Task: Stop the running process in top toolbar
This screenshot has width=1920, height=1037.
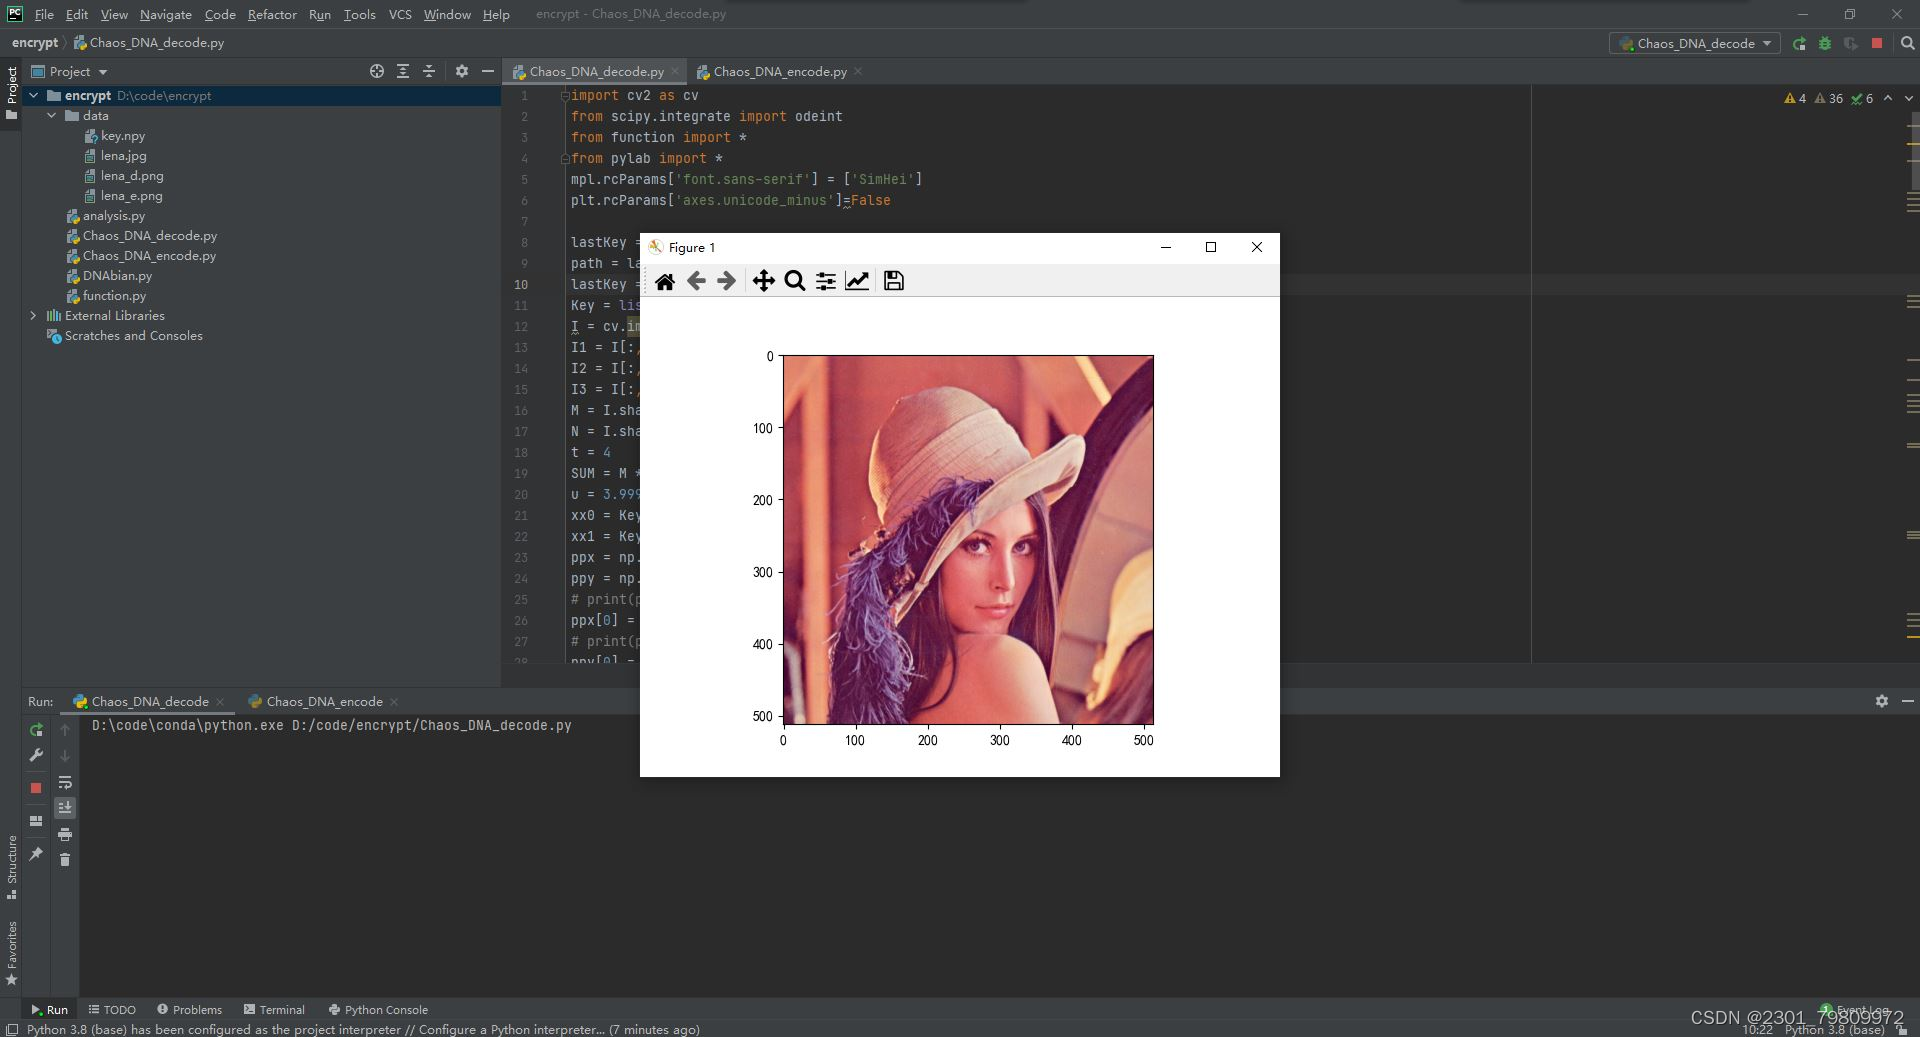Action: pyautogui.click(x=1877, y=43)
